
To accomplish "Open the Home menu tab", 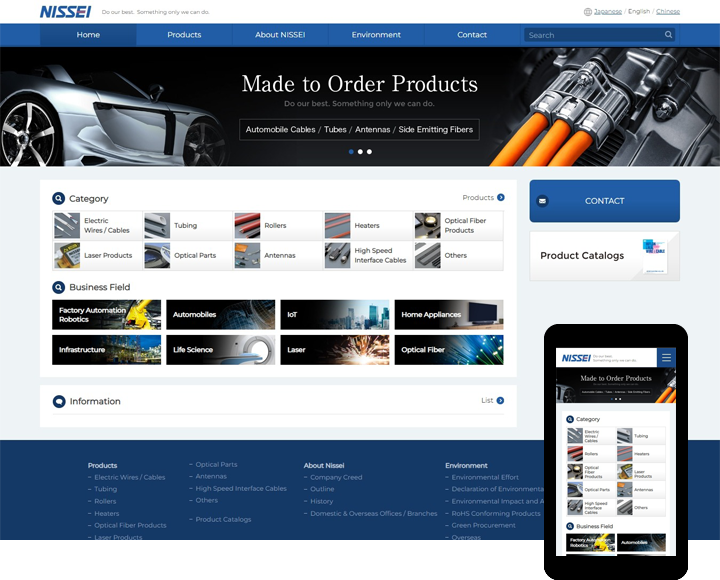I will (88, 35).
